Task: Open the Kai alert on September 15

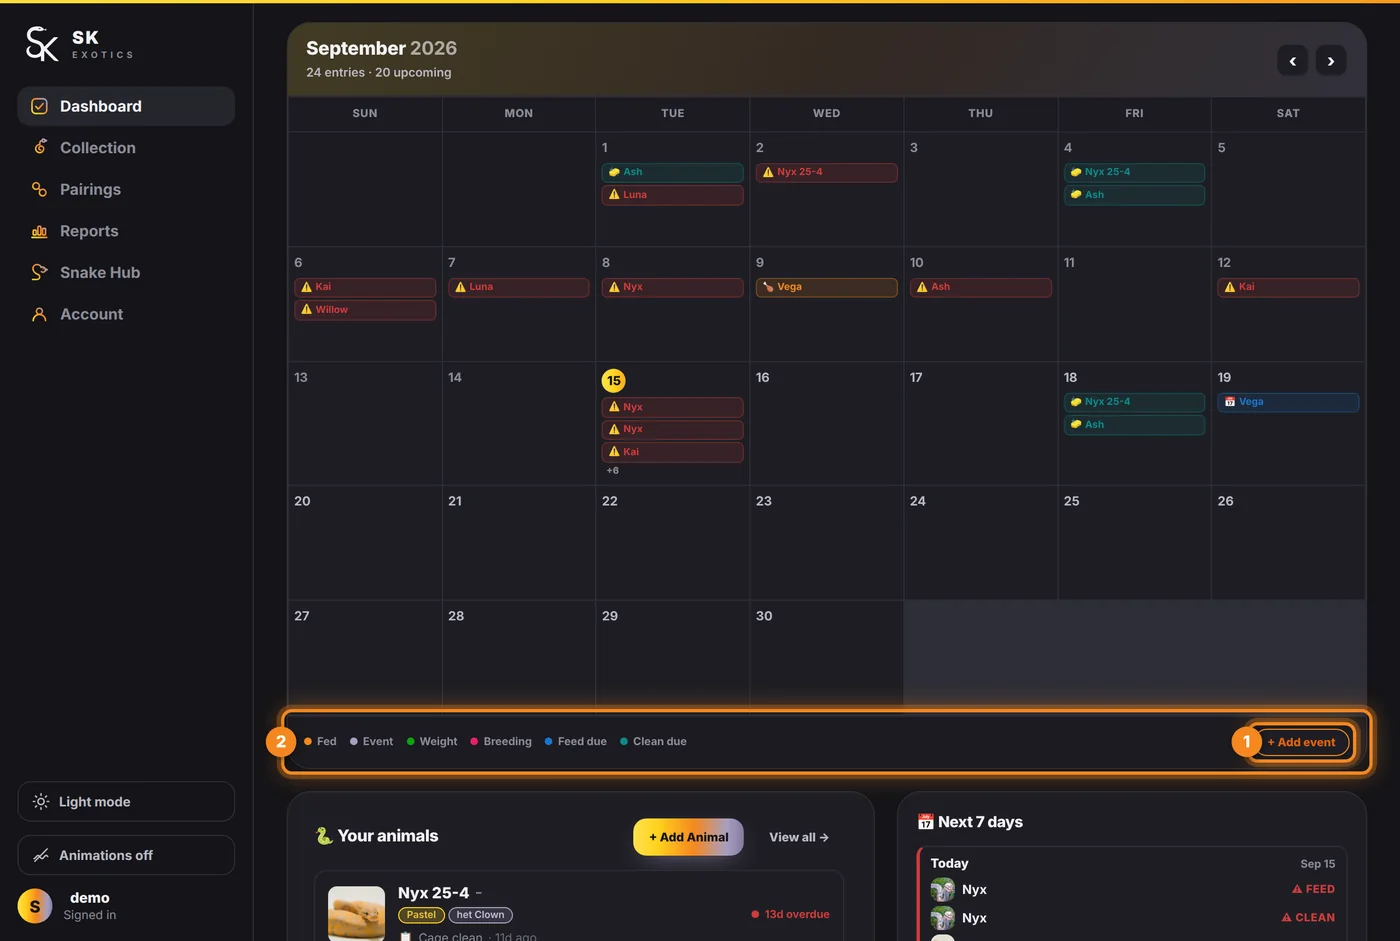Action: pyautogui.click(x=672, y=452)
